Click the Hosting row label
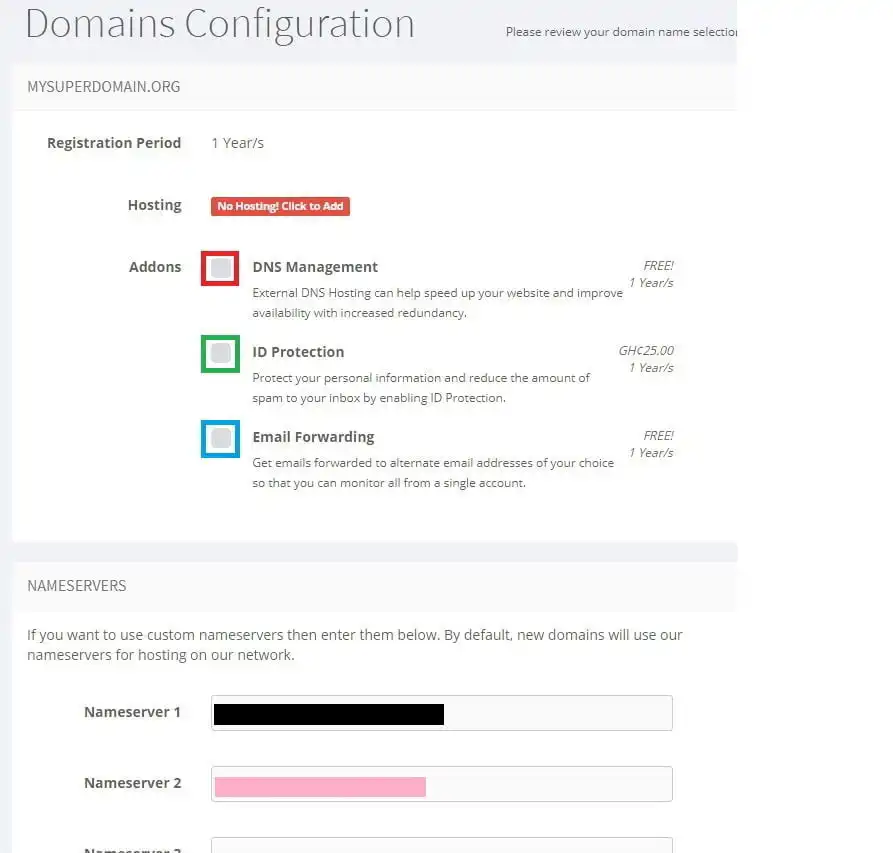 pyautogui.click(x=155, y=205)
